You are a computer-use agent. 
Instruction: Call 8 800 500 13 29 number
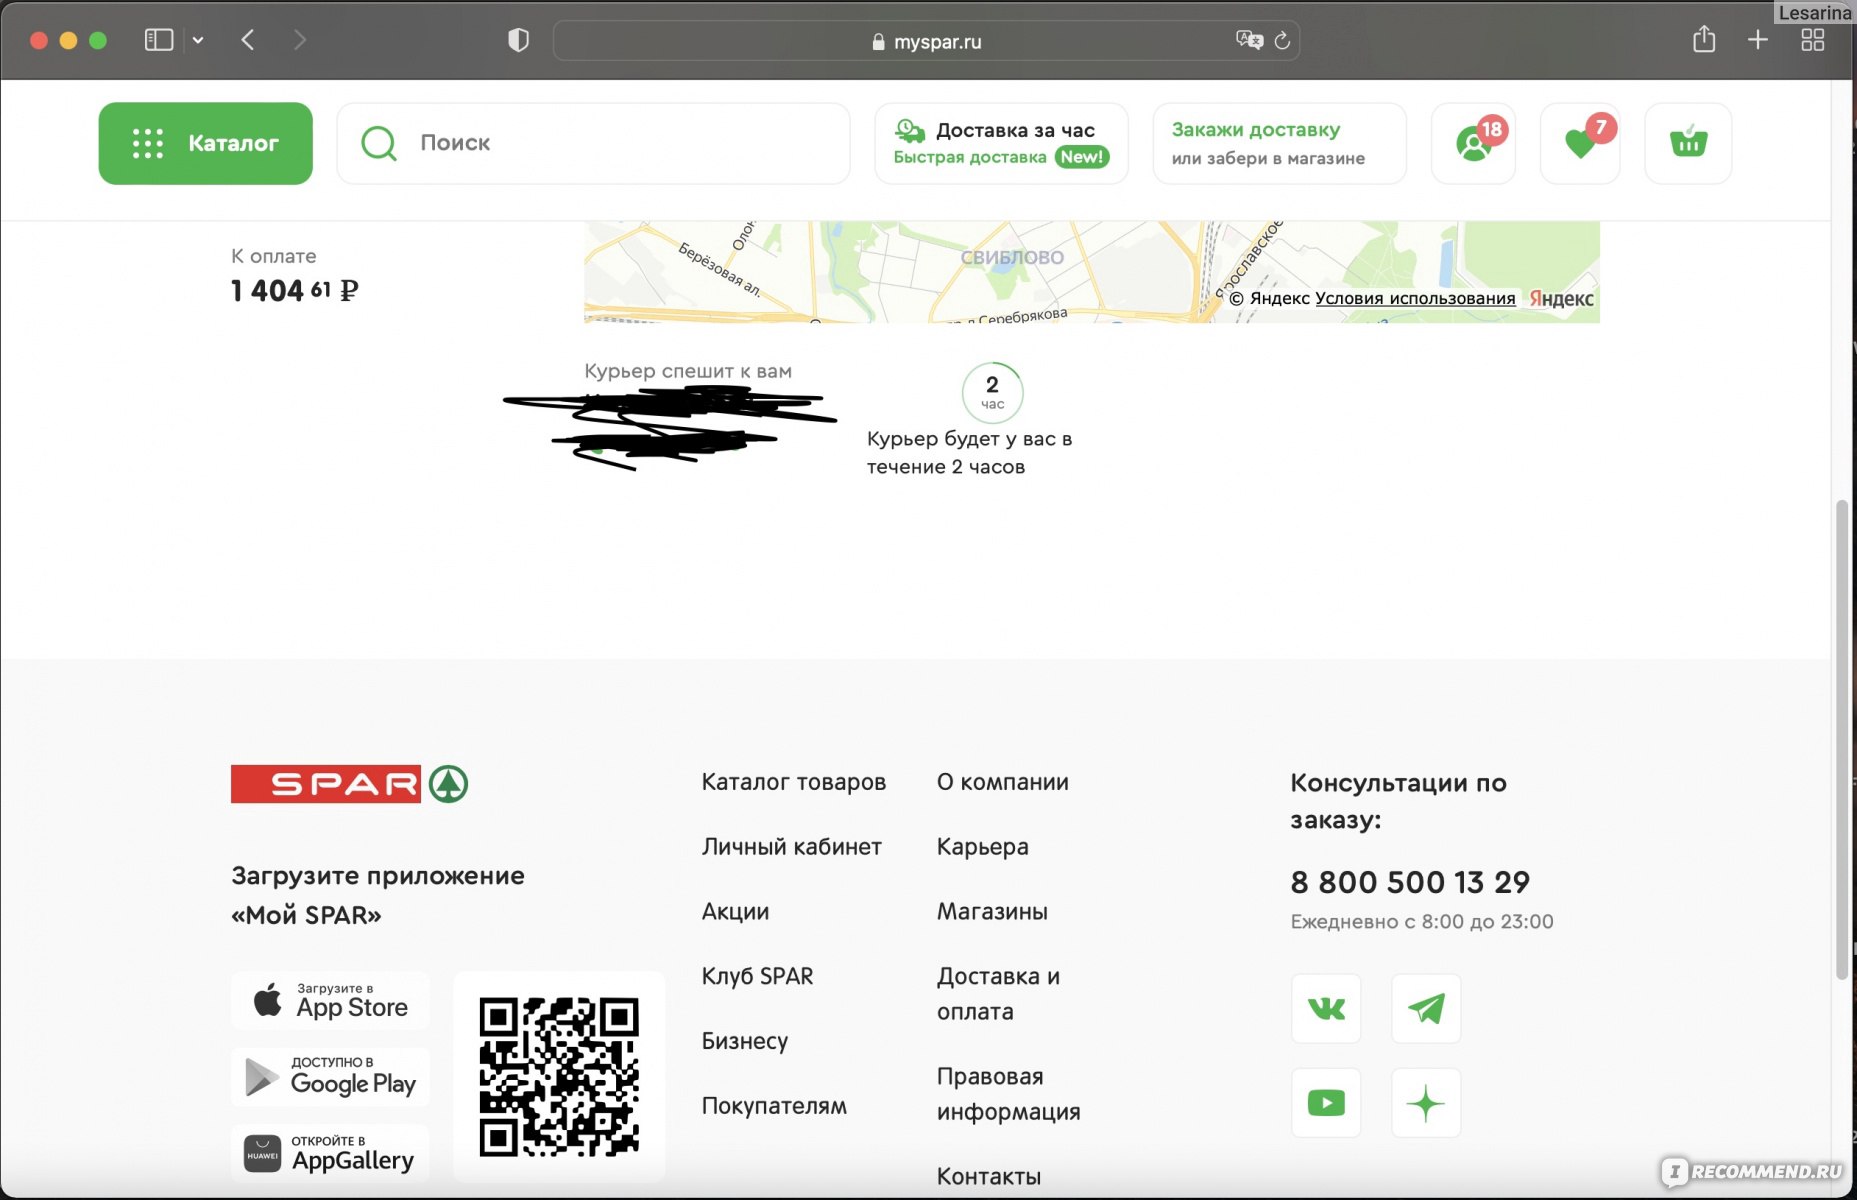pos(1409,882)
